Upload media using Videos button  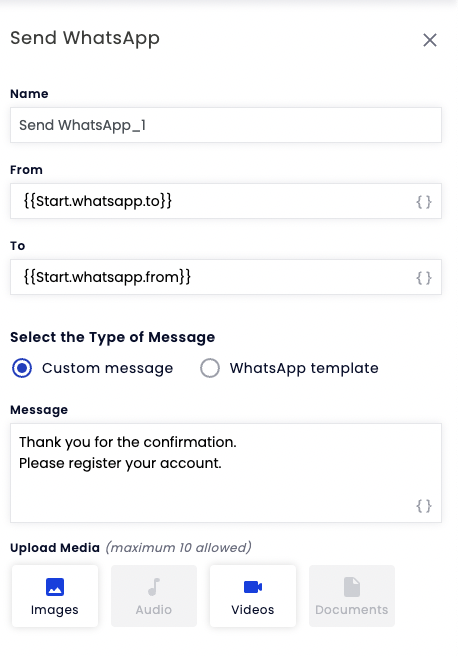(x=253, y=596)
